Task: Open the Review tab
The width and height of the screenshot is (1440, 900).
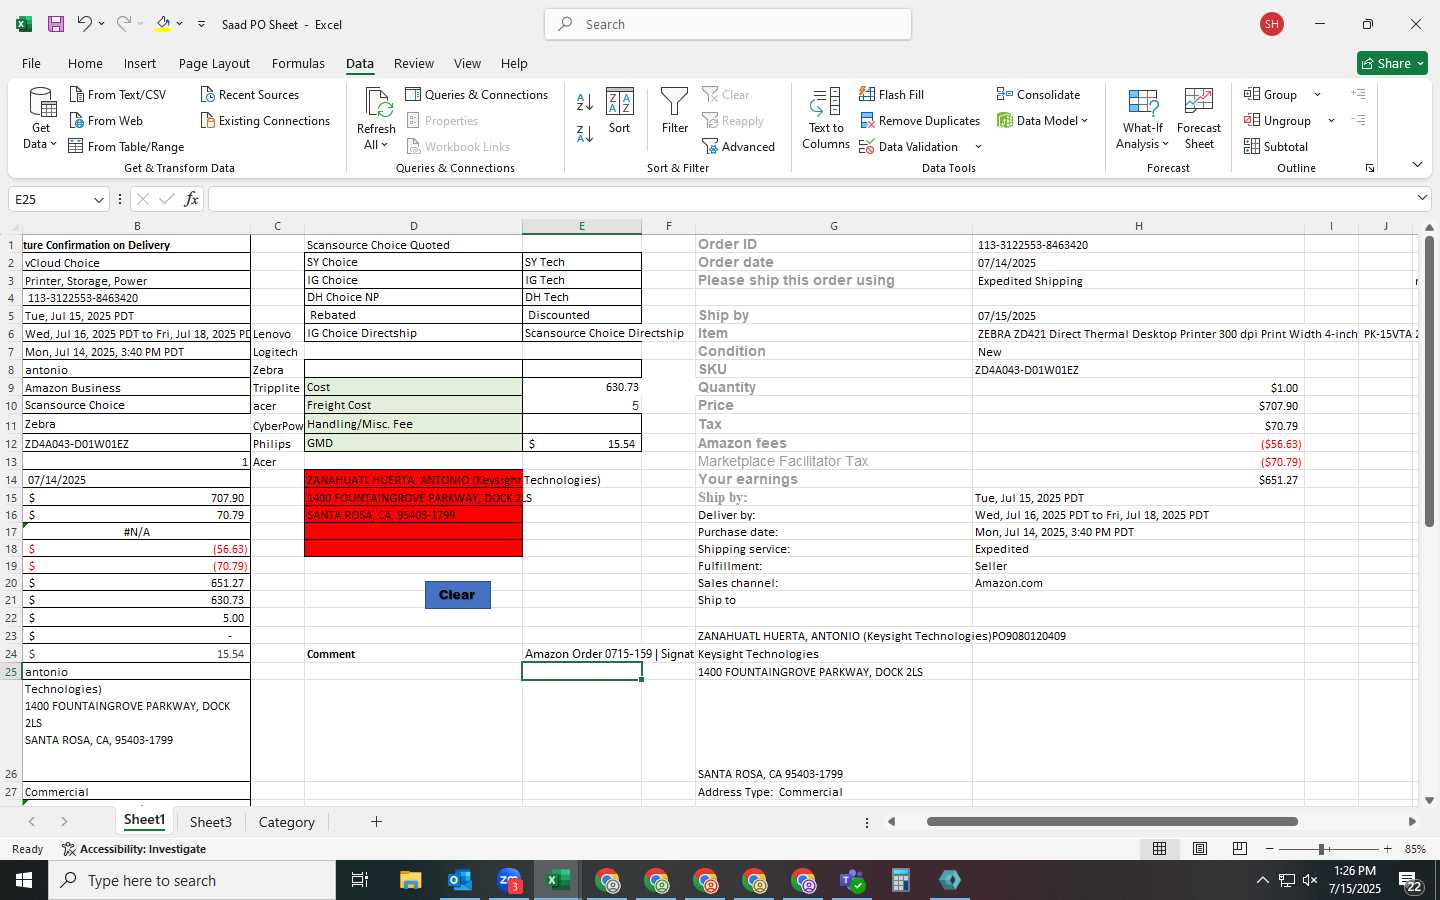Action: [x=414, y=63]
